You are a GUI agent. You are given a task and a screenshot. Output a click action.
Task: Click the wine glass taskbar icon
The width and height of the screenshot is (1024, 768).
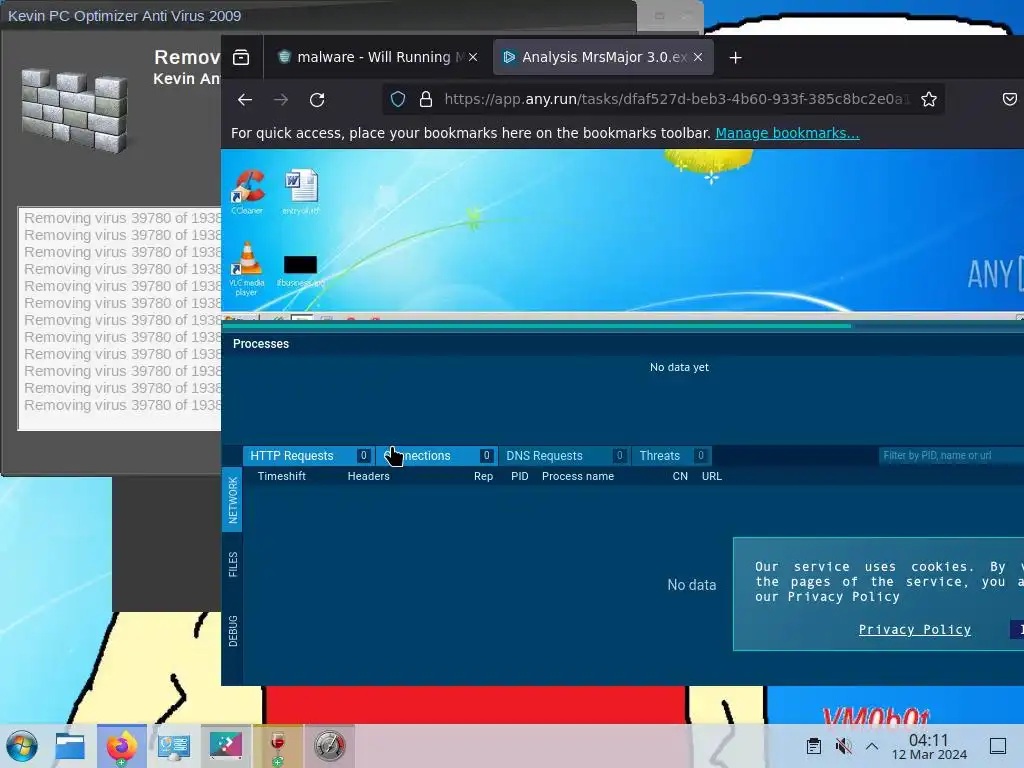click(278, 746)
